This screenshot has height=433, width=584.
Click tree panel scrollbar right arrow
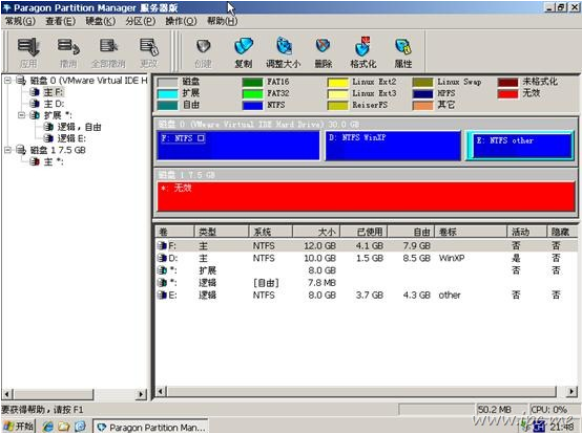pos(141,394)
